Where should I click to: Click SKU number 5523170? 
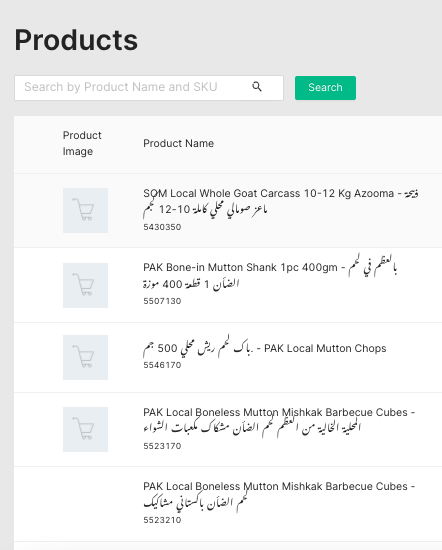click(x=162, y=446)
